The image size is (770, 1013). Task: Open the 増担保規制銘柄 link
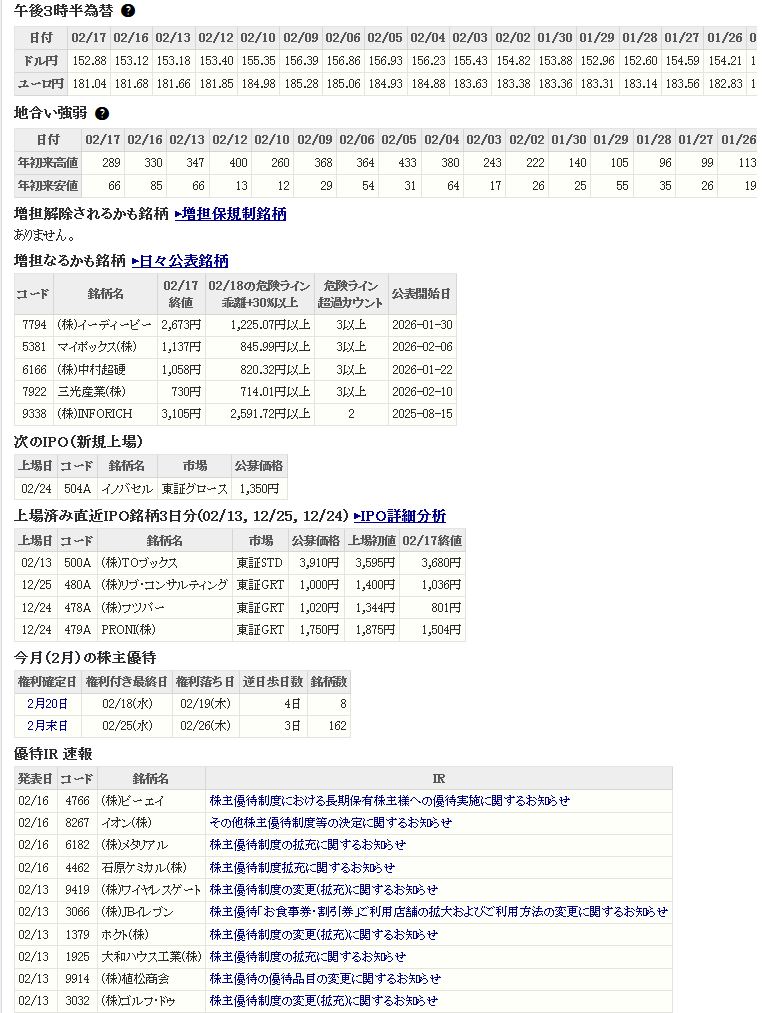click(231, 213)
